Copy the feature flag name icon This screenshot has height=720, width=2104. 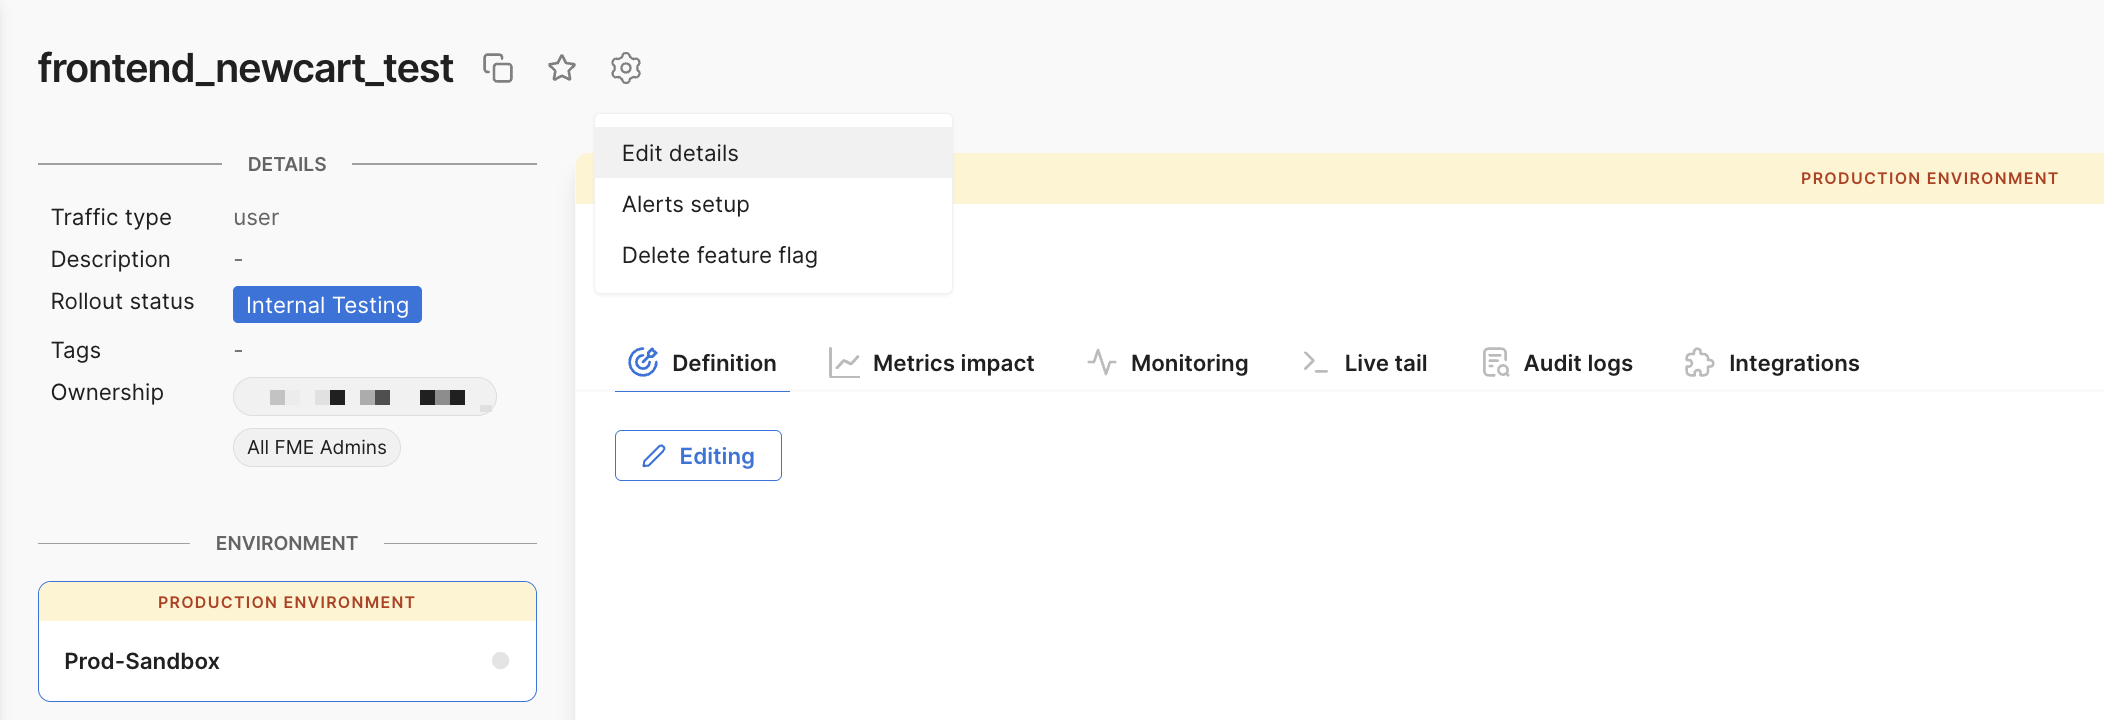click(498, 68)
